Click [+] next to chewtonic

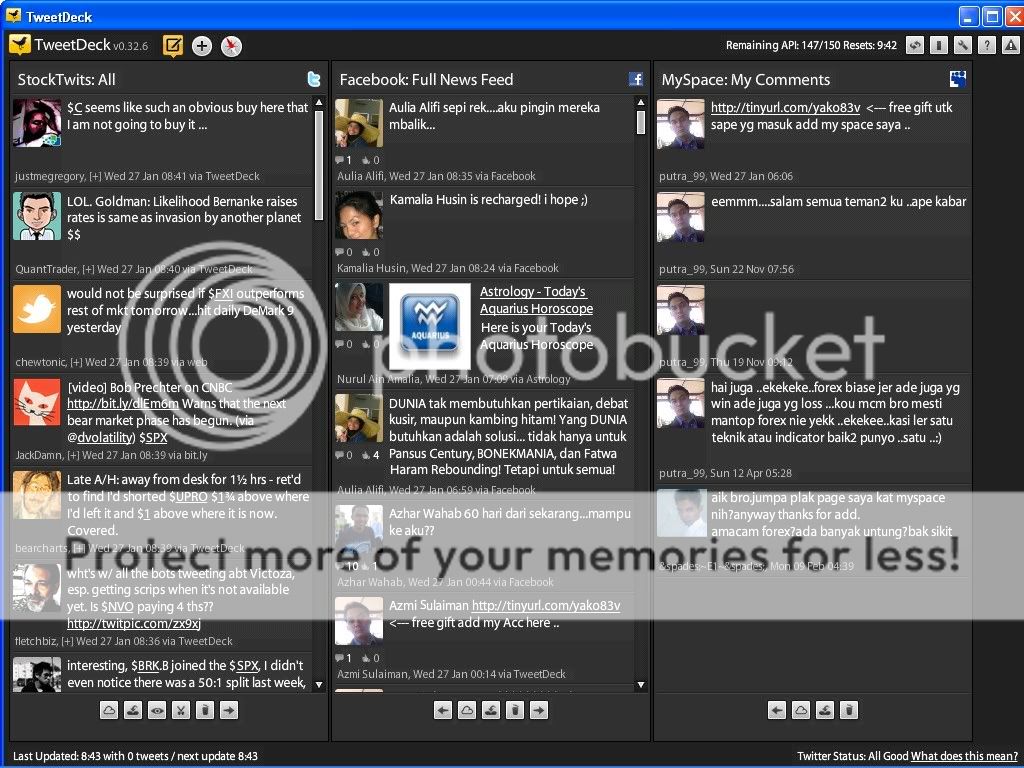[x=76, y=362]
